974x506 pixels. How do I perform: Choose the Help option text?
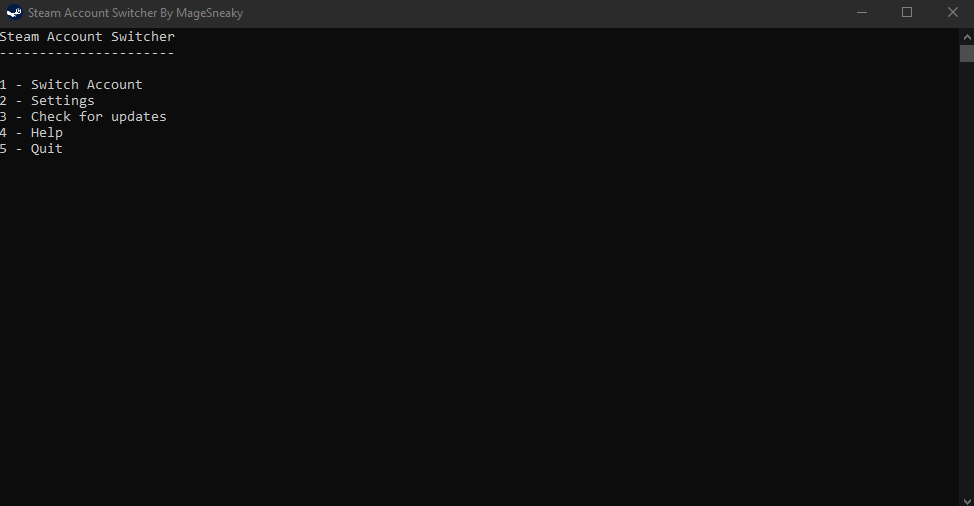click(47, 133)
